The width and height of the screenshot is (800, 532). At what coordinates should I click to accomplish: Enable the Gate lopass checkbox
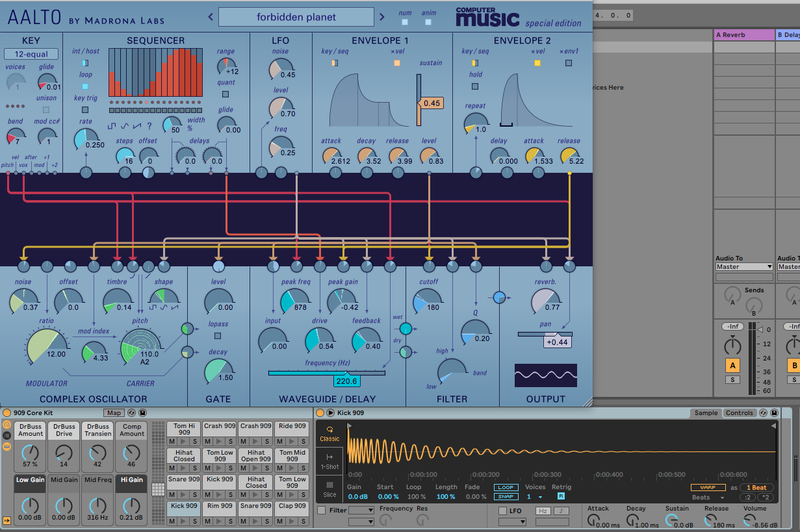(x=218, y=336)
